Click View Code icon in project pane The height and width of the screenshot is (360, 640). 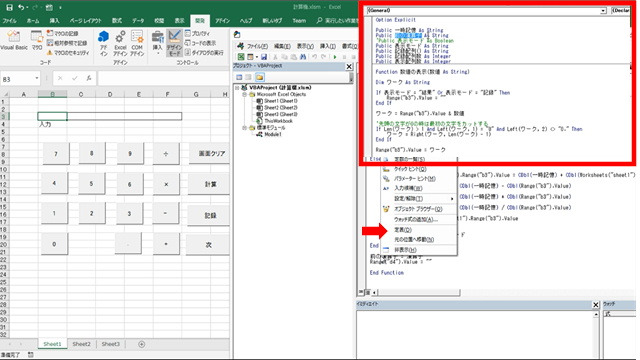239,77
